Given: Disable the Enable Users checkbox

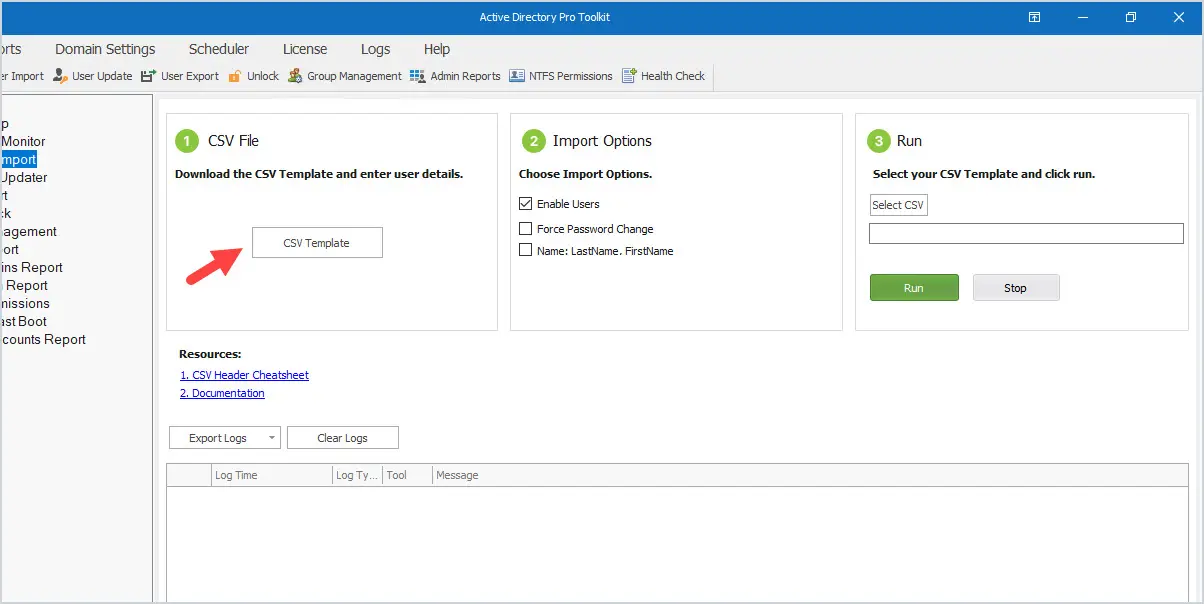Looking at the screenshot, I should [526, 204].
